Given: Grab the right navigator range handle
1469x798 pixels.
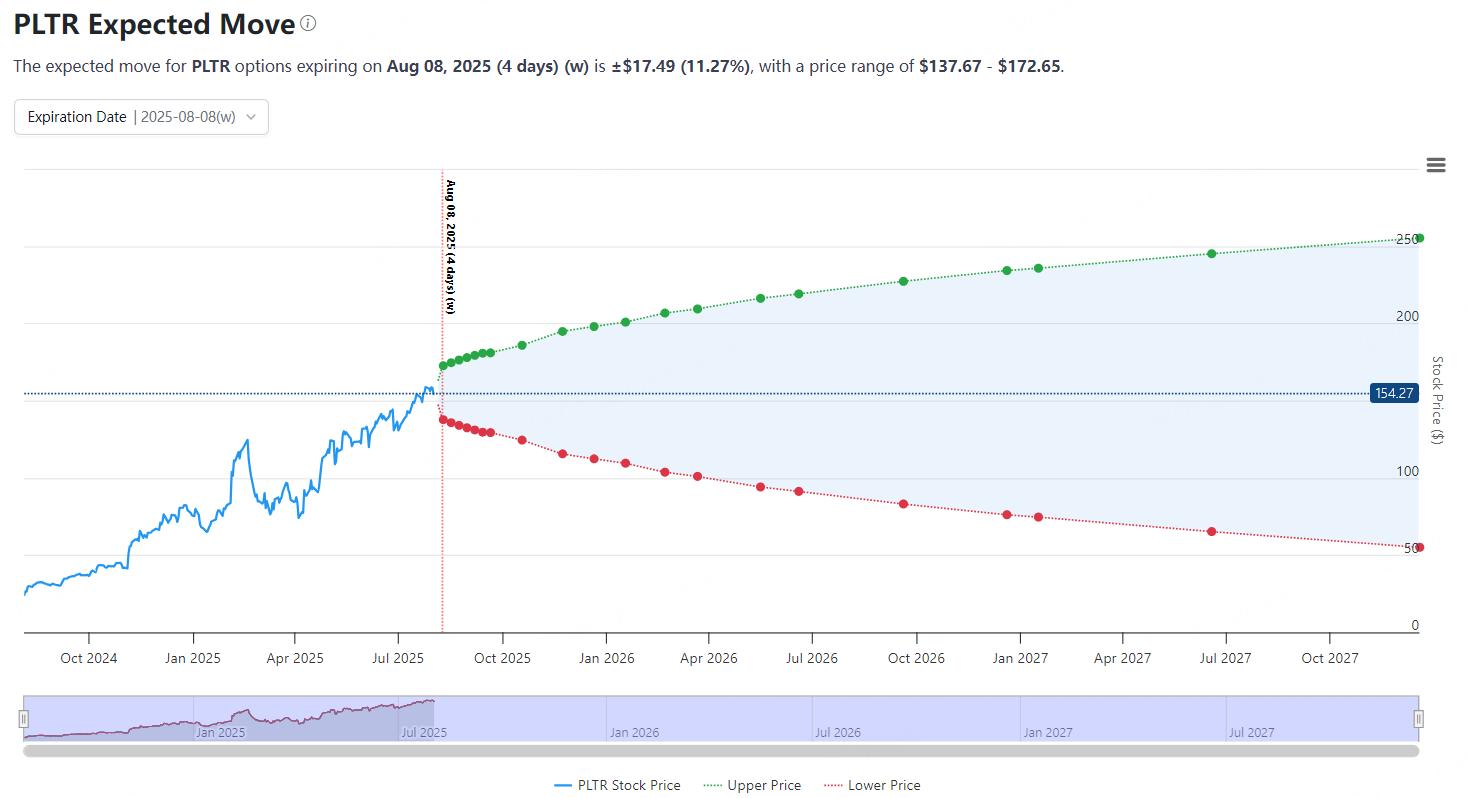Looking at the screenshot, I should coord(1418,718).
